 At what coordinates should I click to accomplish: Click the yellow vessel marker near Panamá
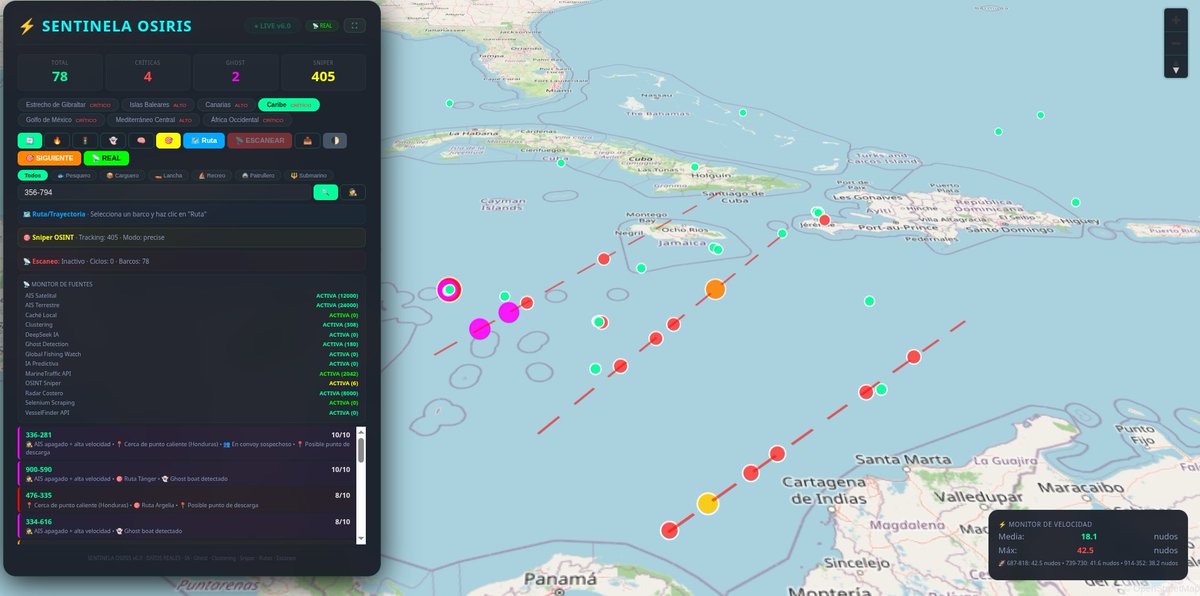(x=708, y=504)
